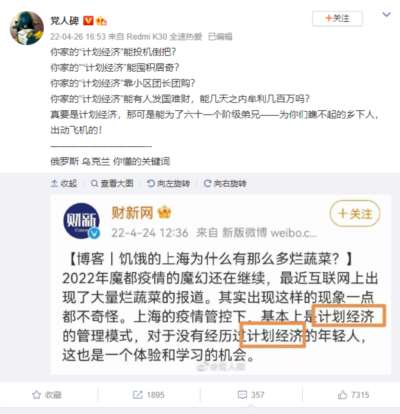Image resolution: width=400 pixels, height=414 pixels.
Task: Open the 财新网 account name link
Action: tap(132, 213)
